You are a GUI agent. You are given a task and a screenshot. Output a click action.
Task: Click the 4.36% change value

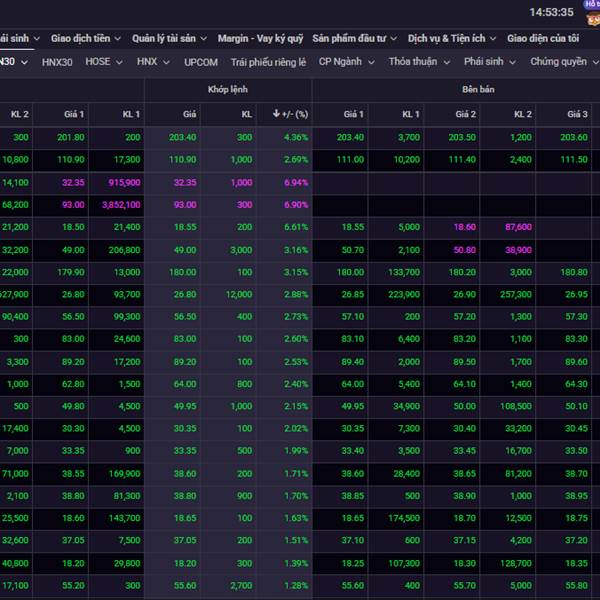click(x=296, y=137)
